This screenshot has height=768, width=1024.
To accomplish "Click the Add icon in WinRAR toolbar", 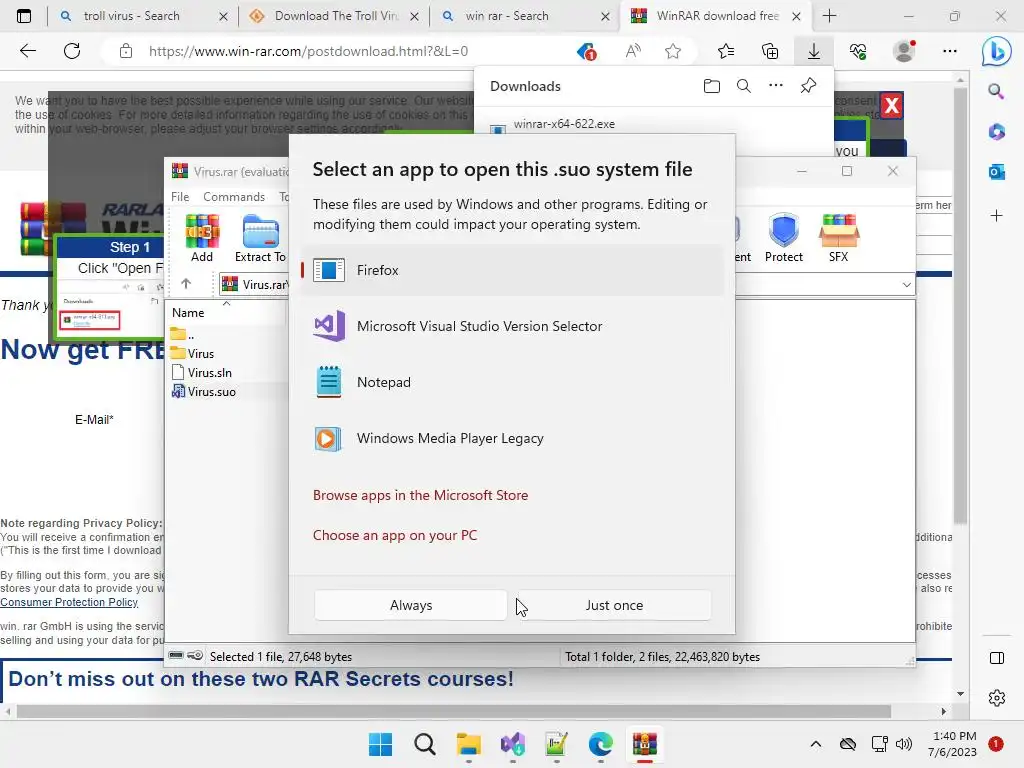I will point(202,238).
